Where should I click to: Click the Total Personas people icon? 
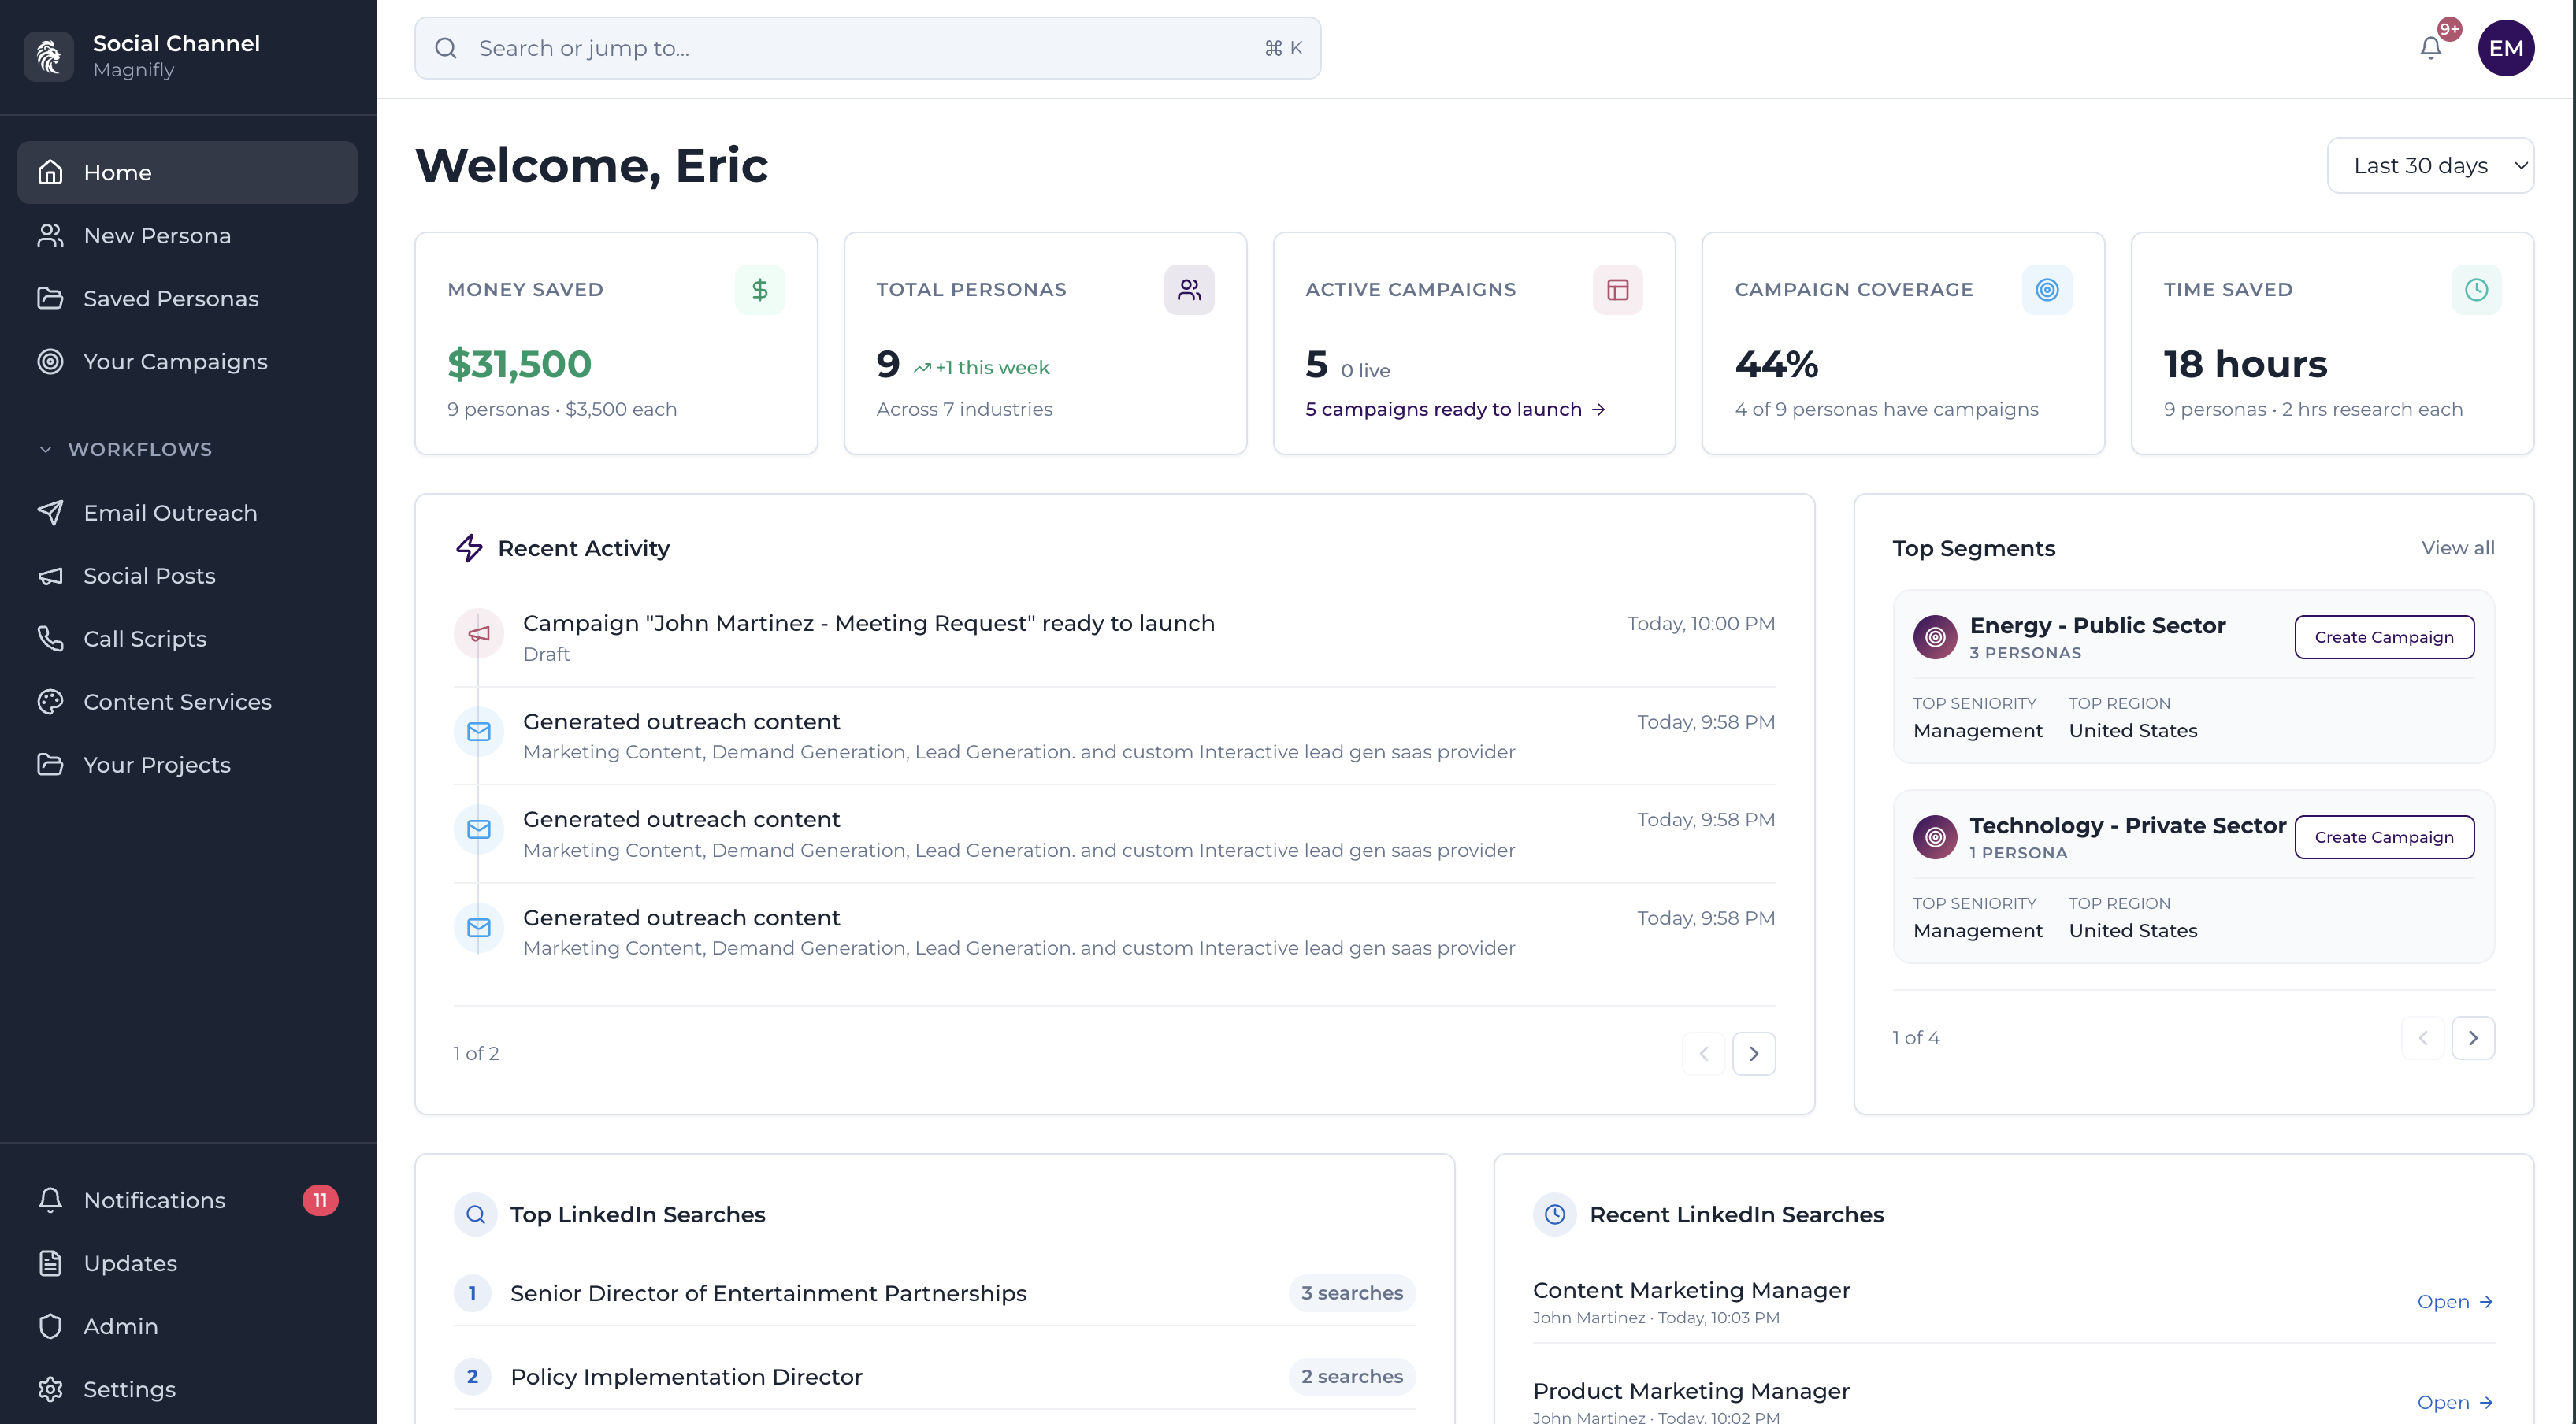coord(1188,290)
